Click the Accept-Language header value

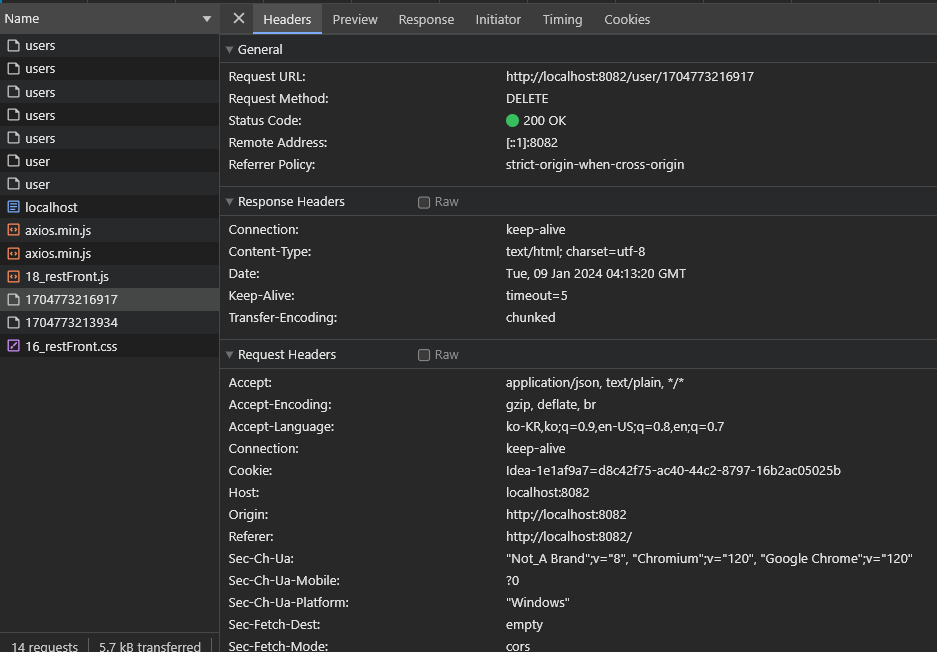(x=615, y=427)
